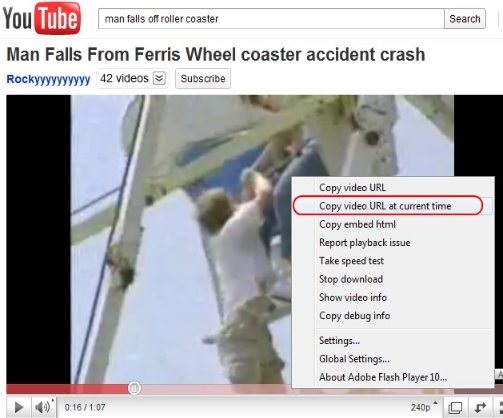503x418 pixels.
Task: Click the Search button
Action: pos(465,19)
